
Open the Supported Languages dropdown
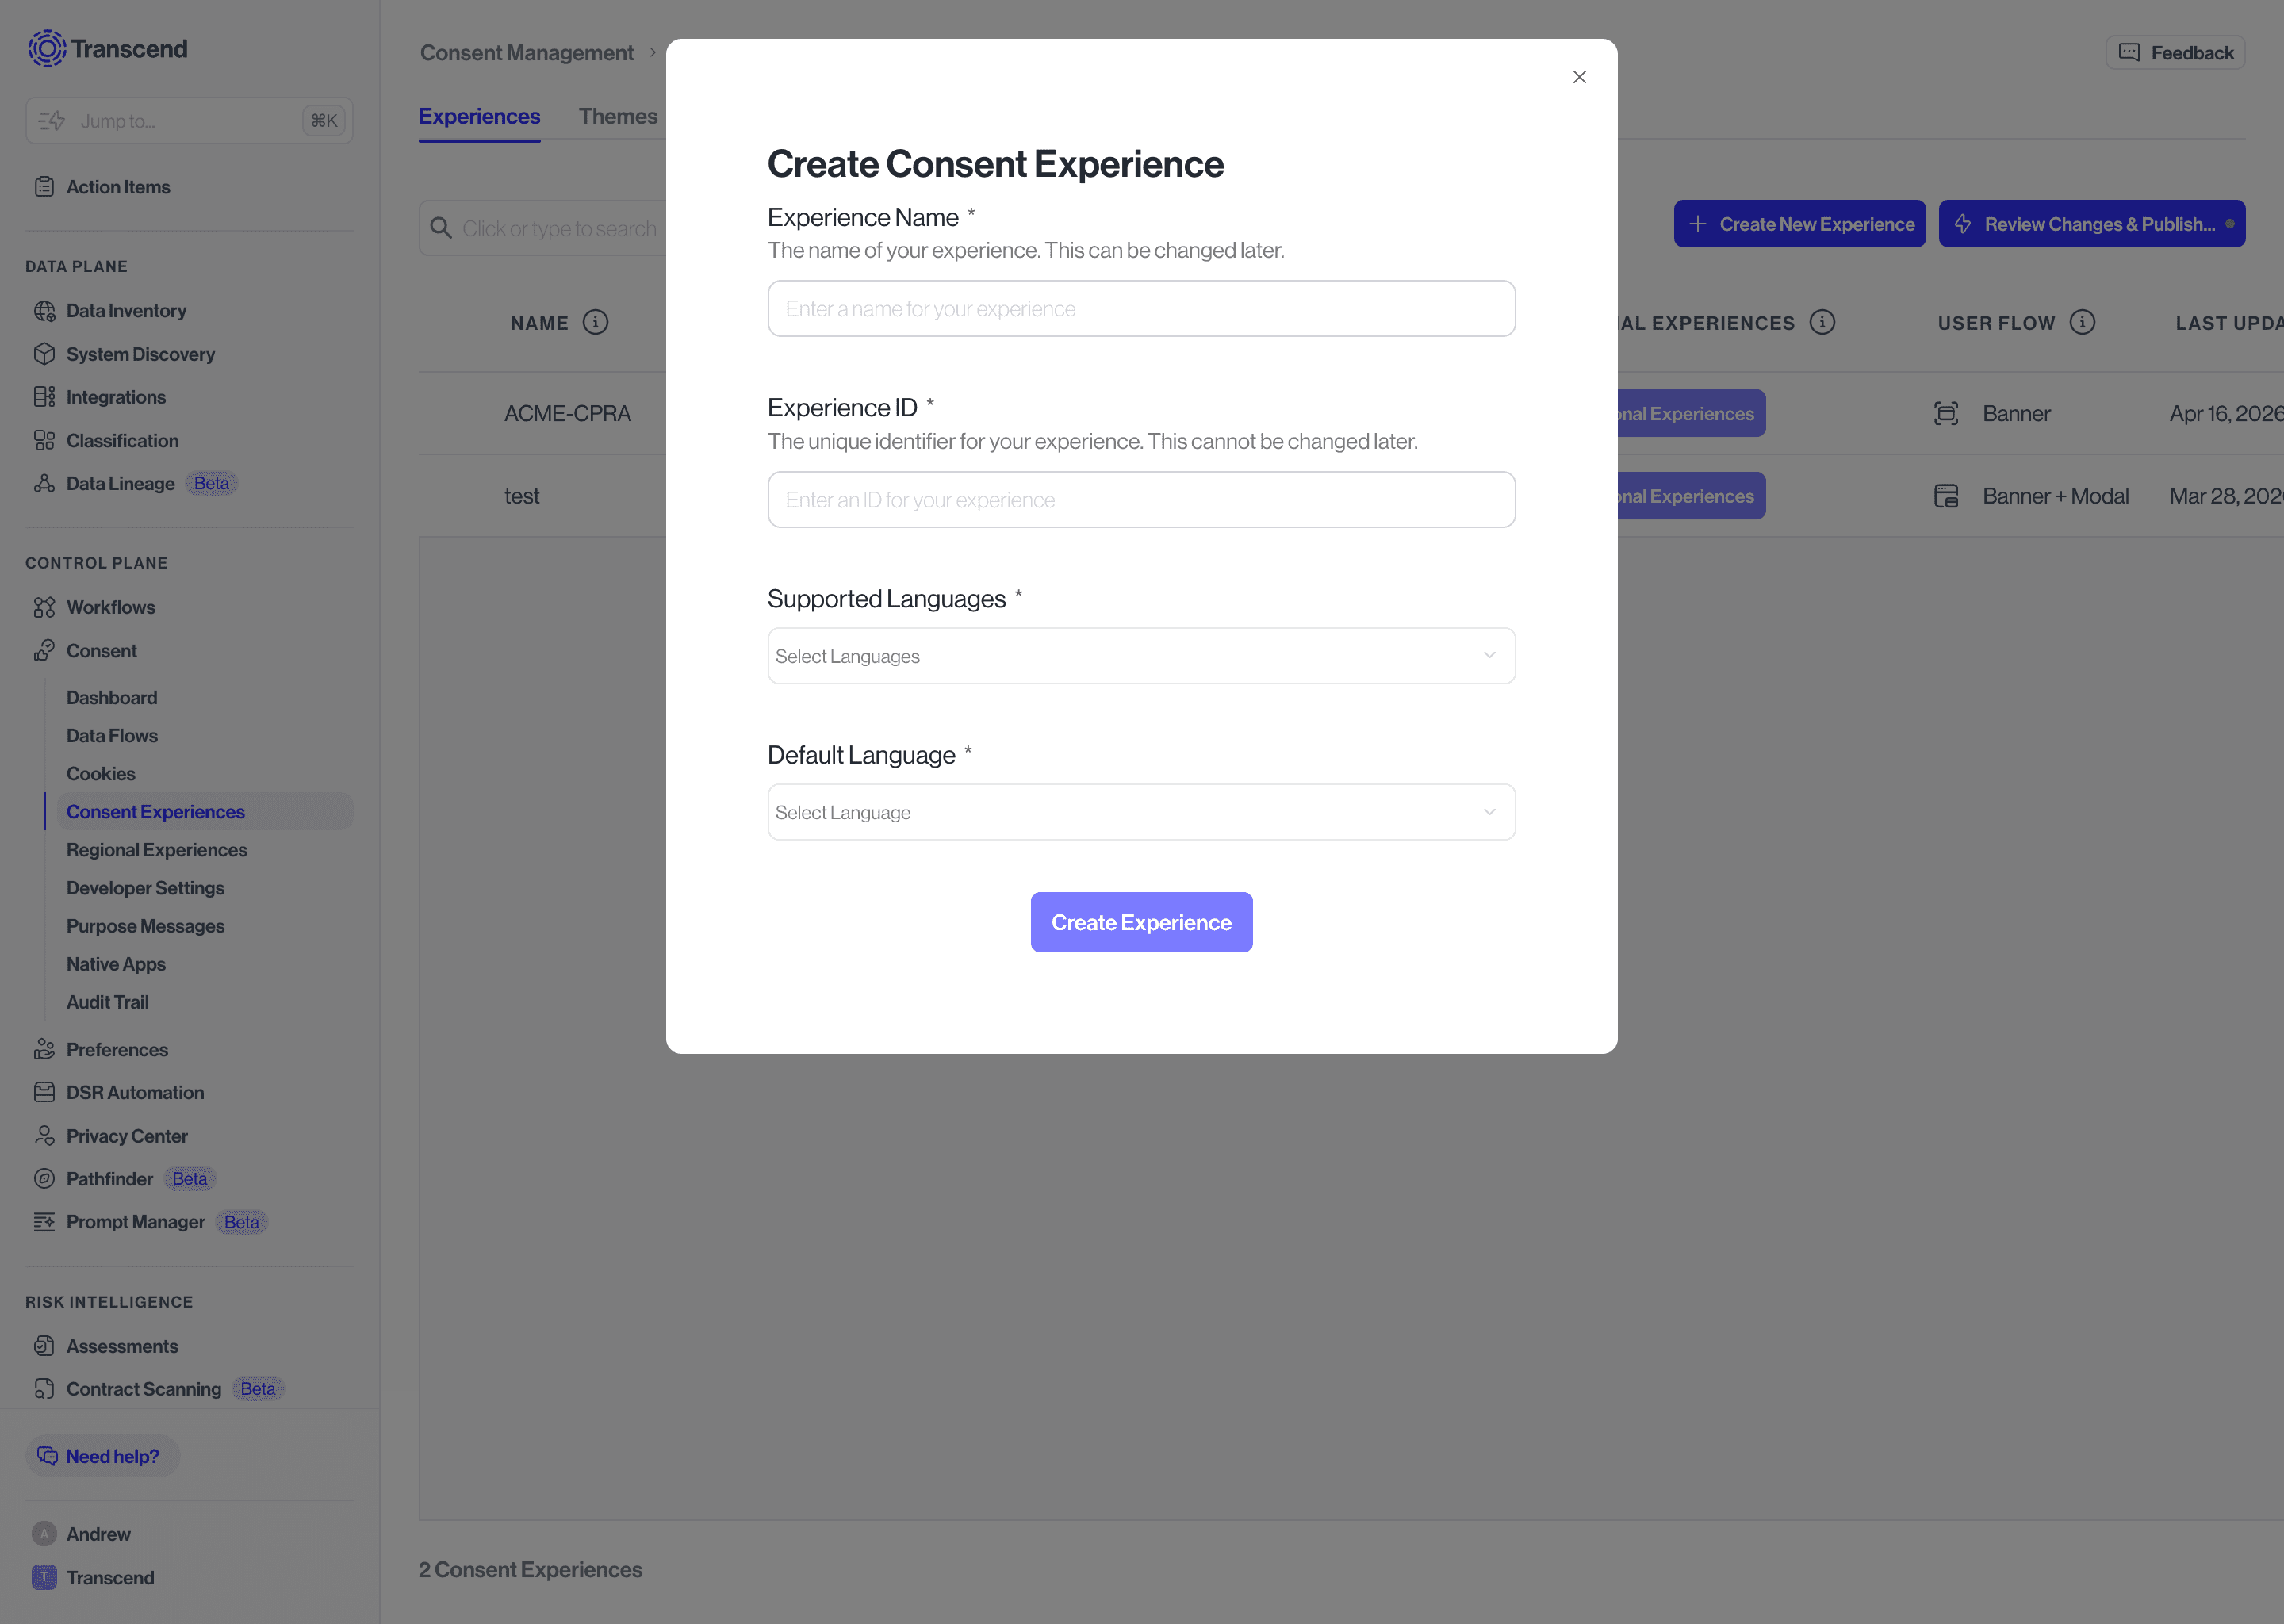[x=1141, y=656]
